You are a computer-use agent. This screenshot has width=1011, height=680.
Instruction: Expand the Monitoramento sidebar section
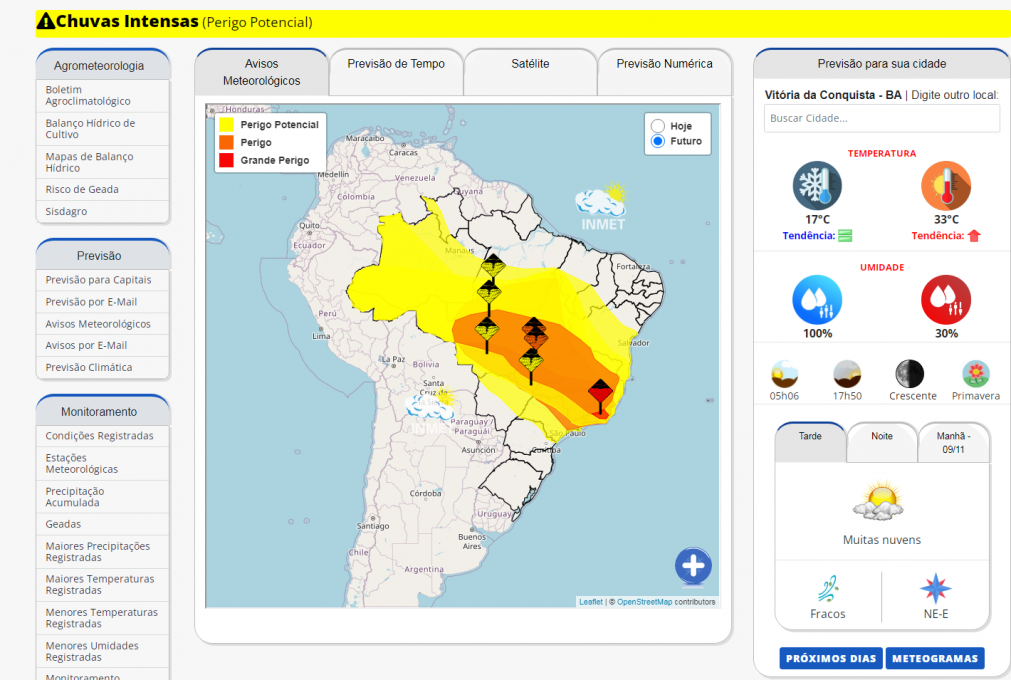99,412
